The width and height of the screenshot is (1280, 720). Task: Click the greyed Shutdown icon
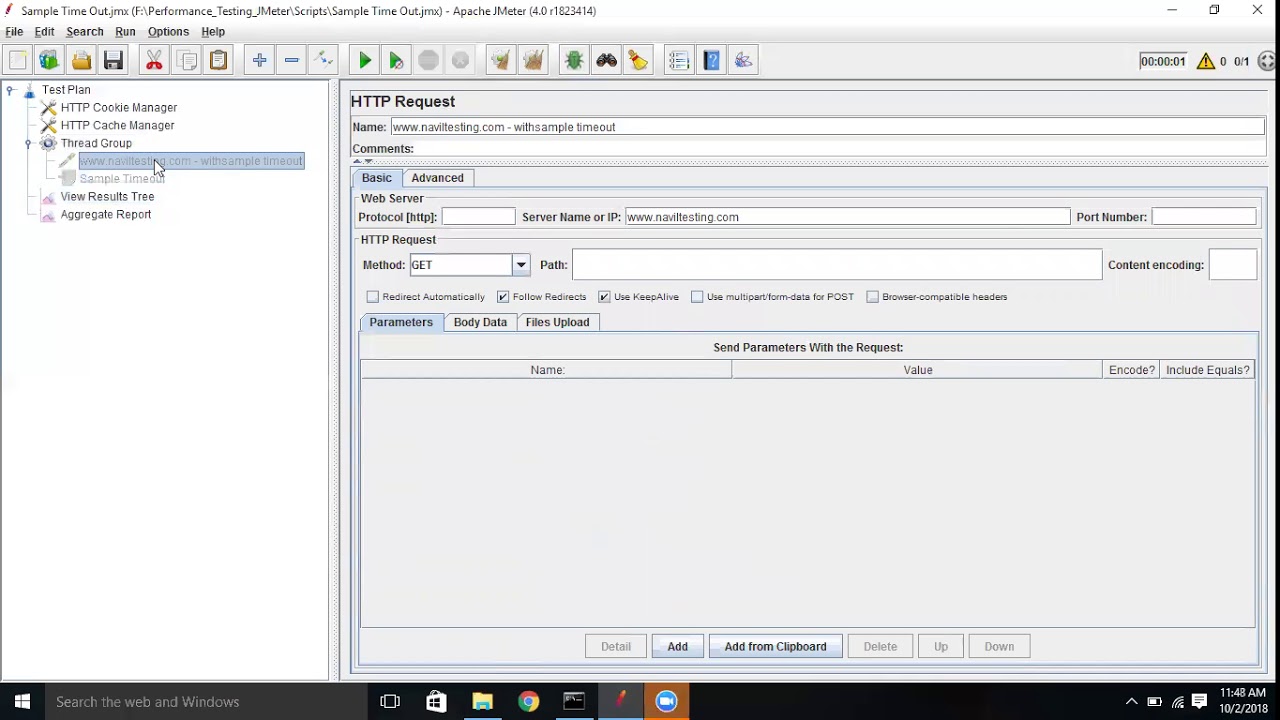click(460, 61)
